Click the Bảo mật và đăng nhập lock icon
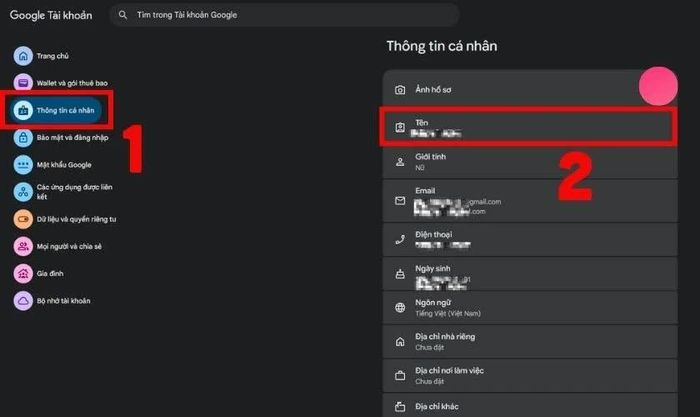700x417 pixels. (x=23, y=138)
